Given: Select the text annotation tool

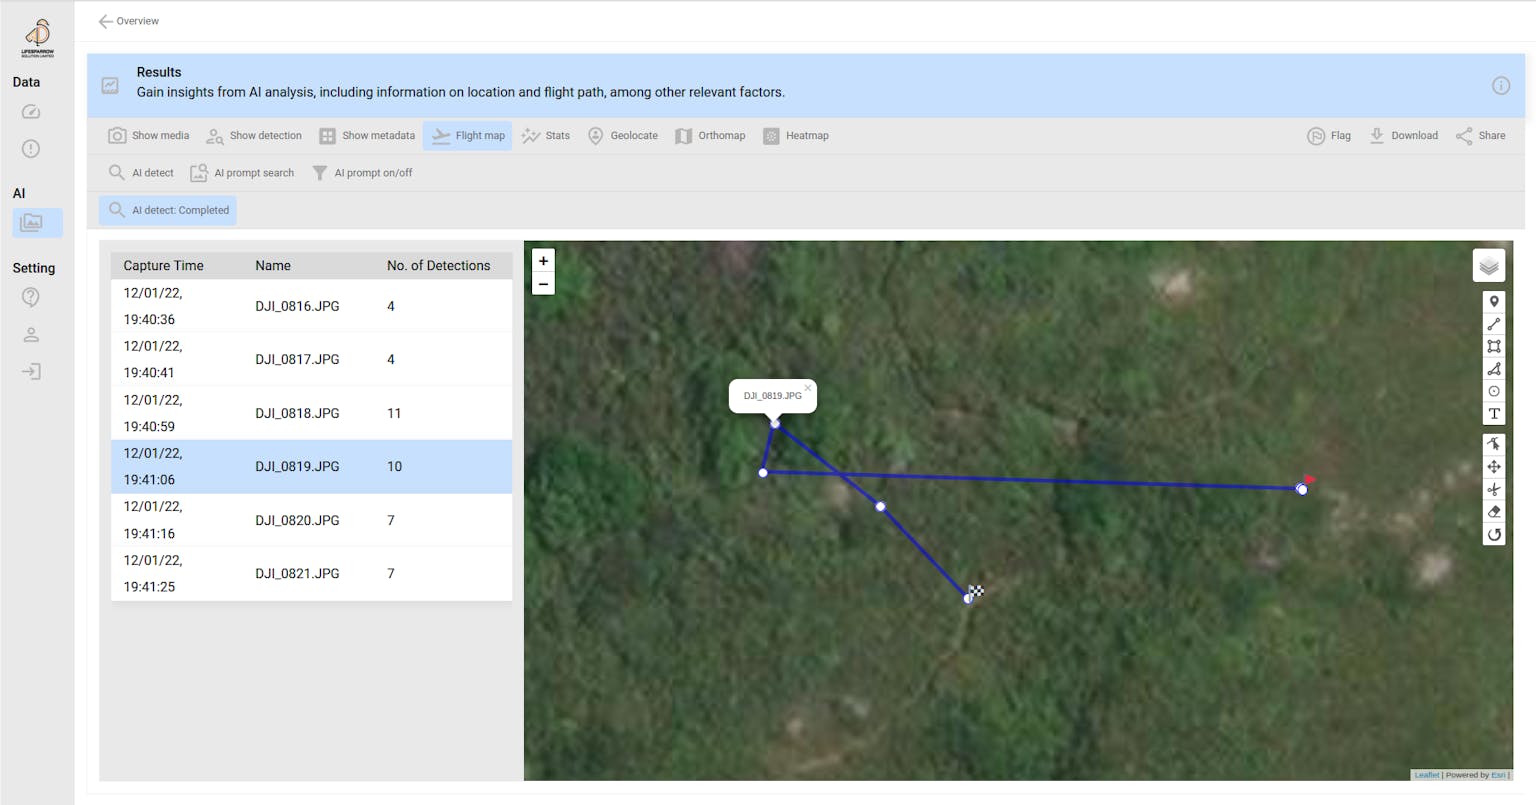Looking at the screenshot, I should click(1494, 413).
